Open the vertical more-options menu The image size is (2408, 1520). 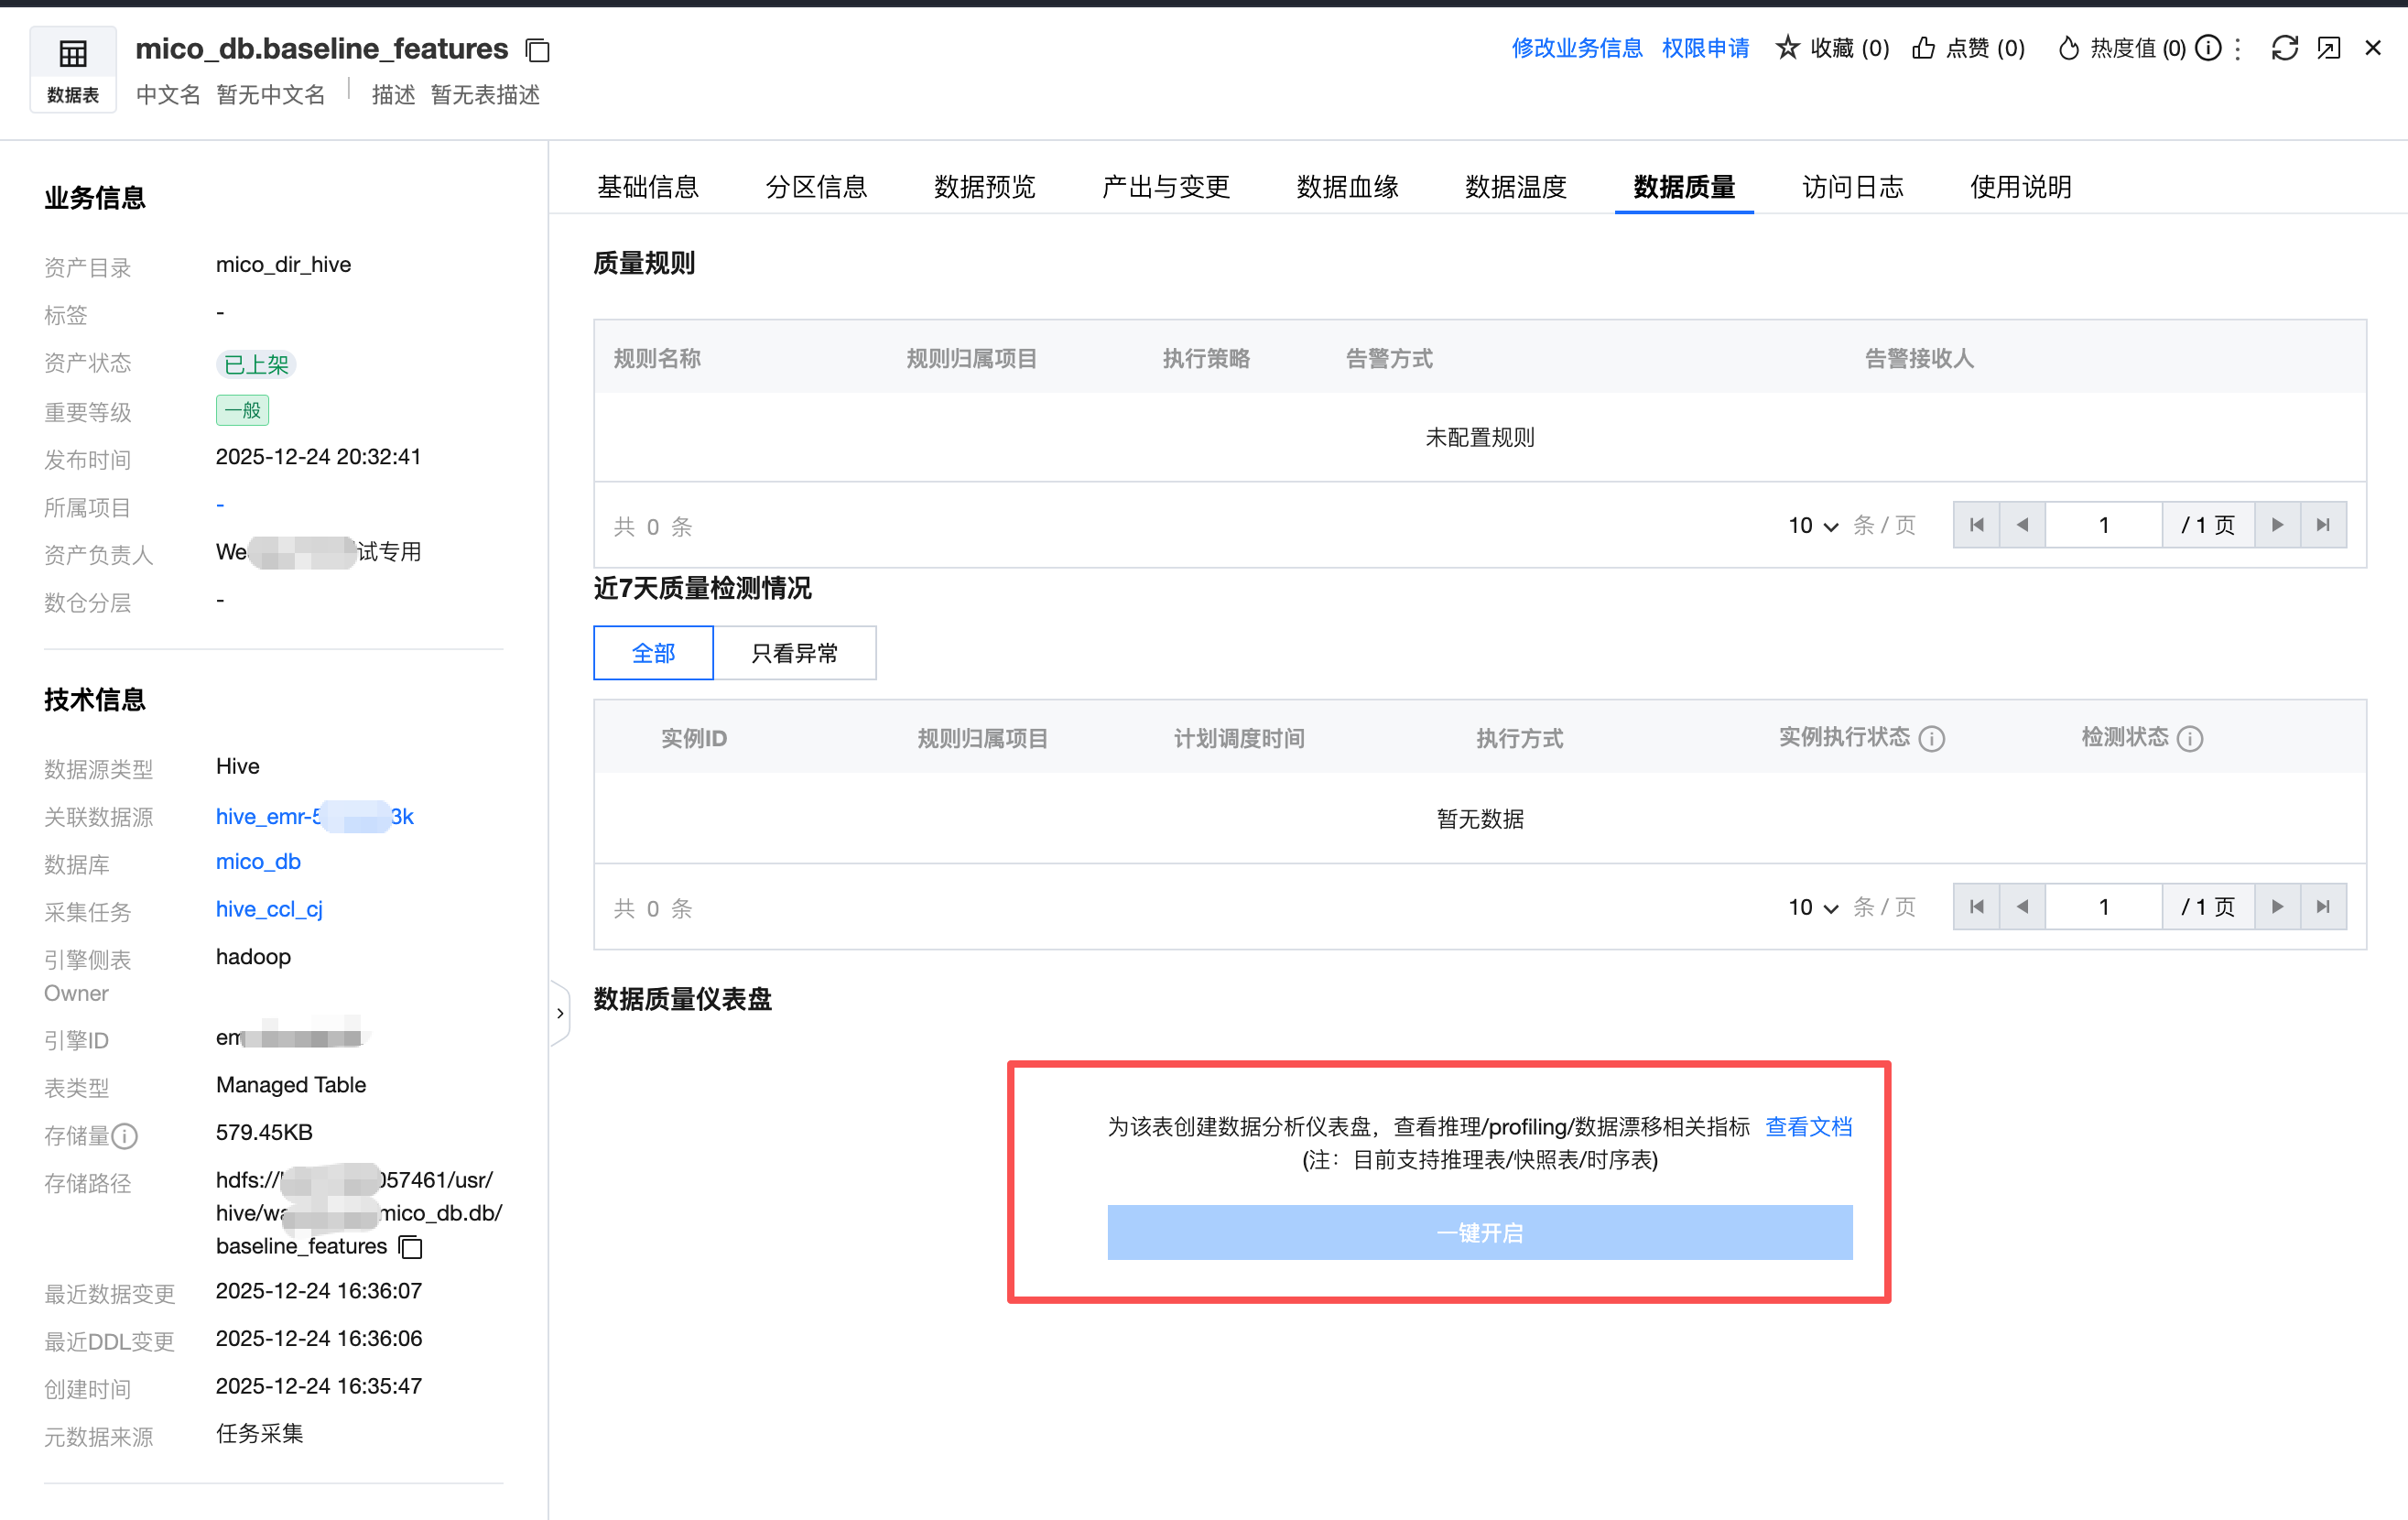pyautogui.click(x=2238, y=48)
